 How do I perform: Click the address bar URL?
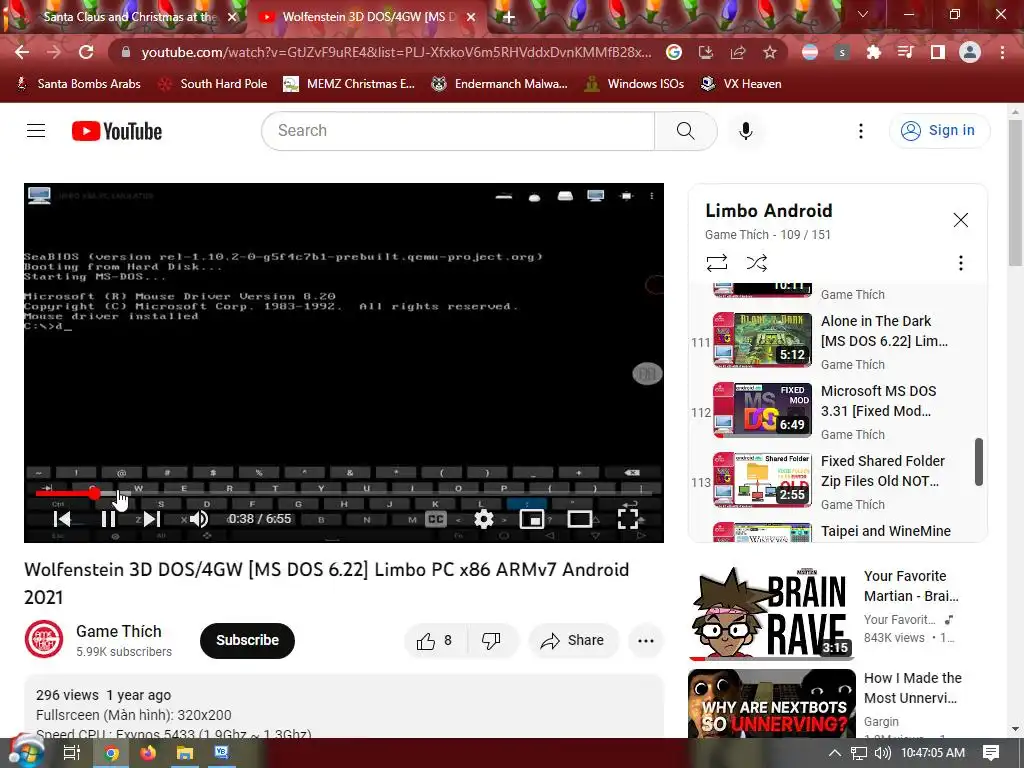click(396, 52)
